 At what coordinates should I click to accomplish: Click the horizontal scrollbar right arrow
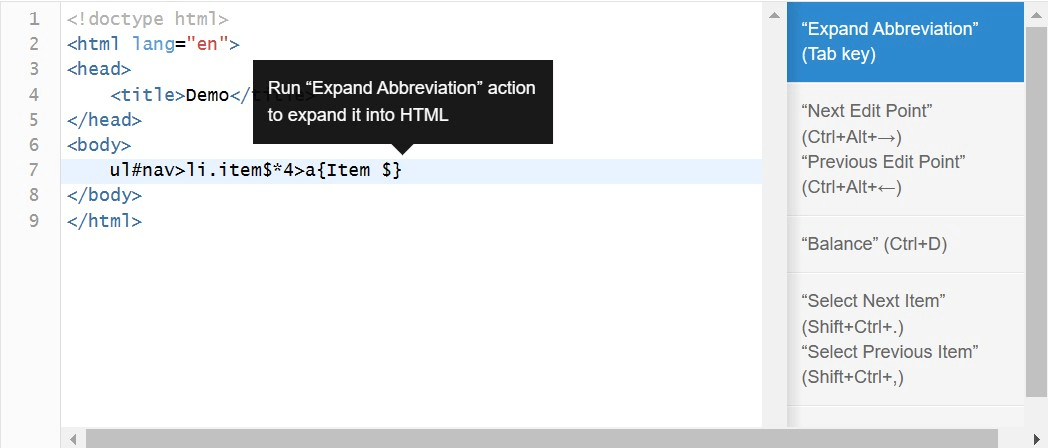pos(1036,439)
